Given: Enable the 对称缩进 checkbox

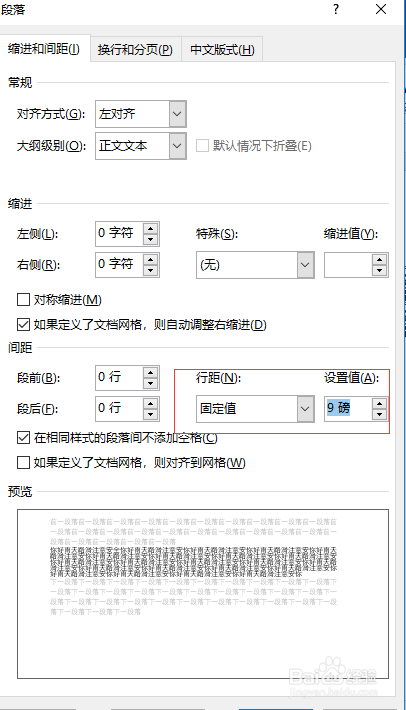Looking at the screenshot, I should [23, 300].
